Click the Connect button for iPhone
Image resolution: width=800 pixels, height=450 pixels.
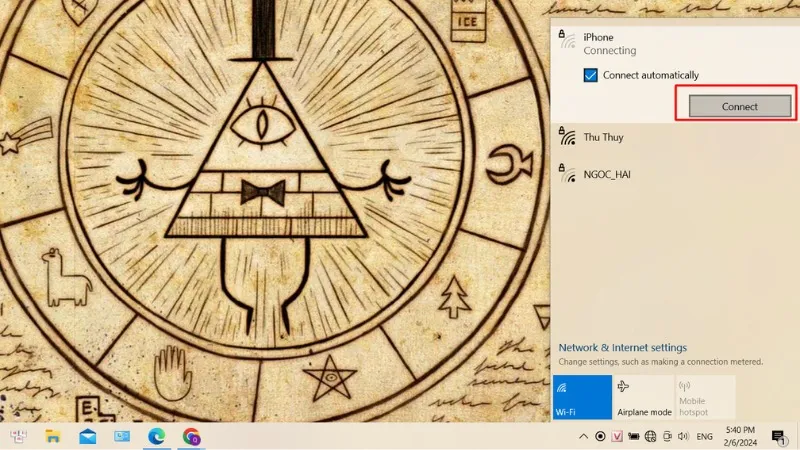(740, 106)
